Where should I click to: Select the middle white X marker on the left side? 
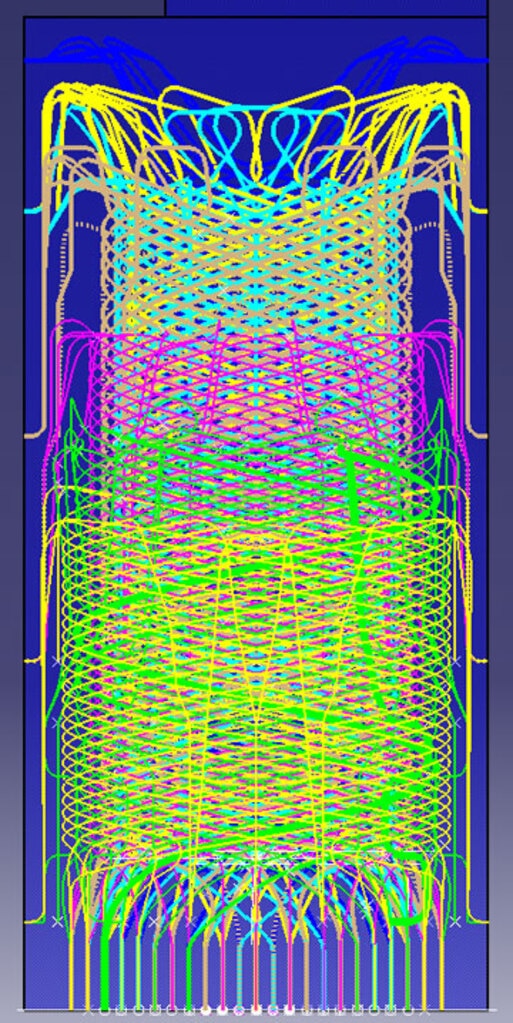pos(57,723)
